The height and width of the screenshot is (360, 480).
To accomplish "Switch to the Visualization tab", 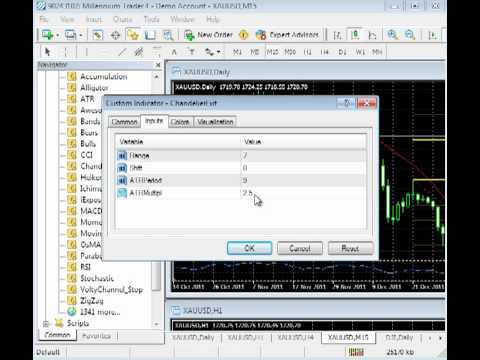I will point(215,122).
